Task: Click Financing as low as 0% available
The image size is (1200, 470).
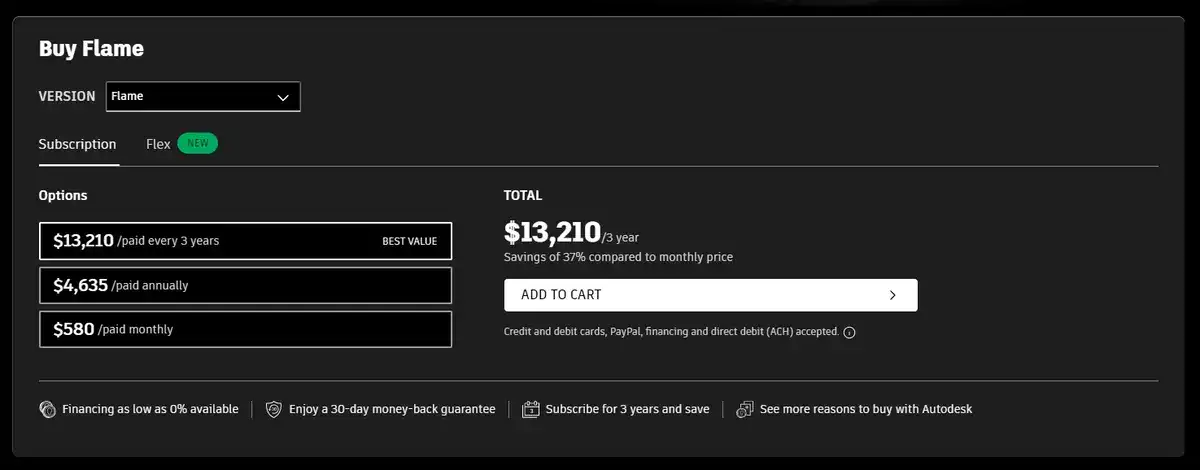Action: 150,409
